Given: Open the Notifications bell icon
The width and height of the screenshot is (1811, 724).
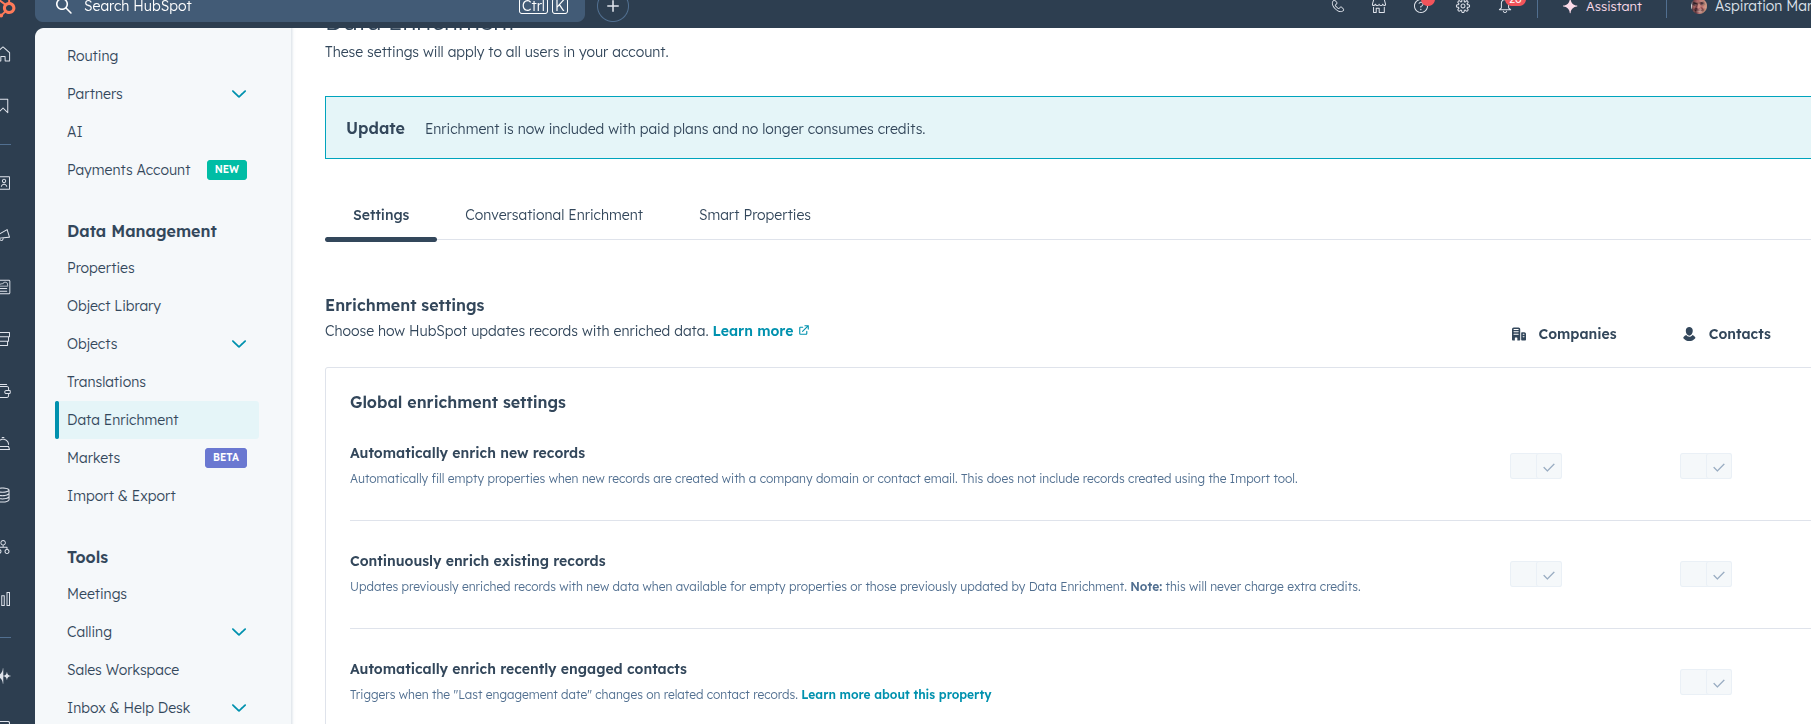Looking at the screenshot, I should click(1505, 6).
